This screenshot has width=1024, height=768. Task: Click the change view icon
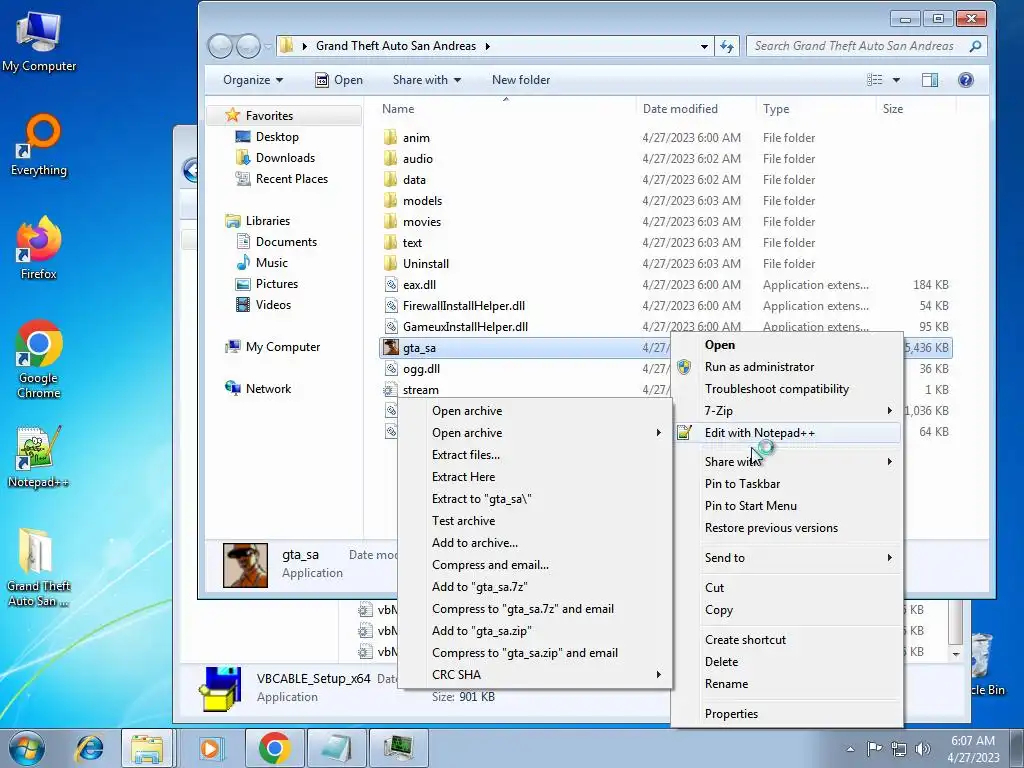pos(874,80)
